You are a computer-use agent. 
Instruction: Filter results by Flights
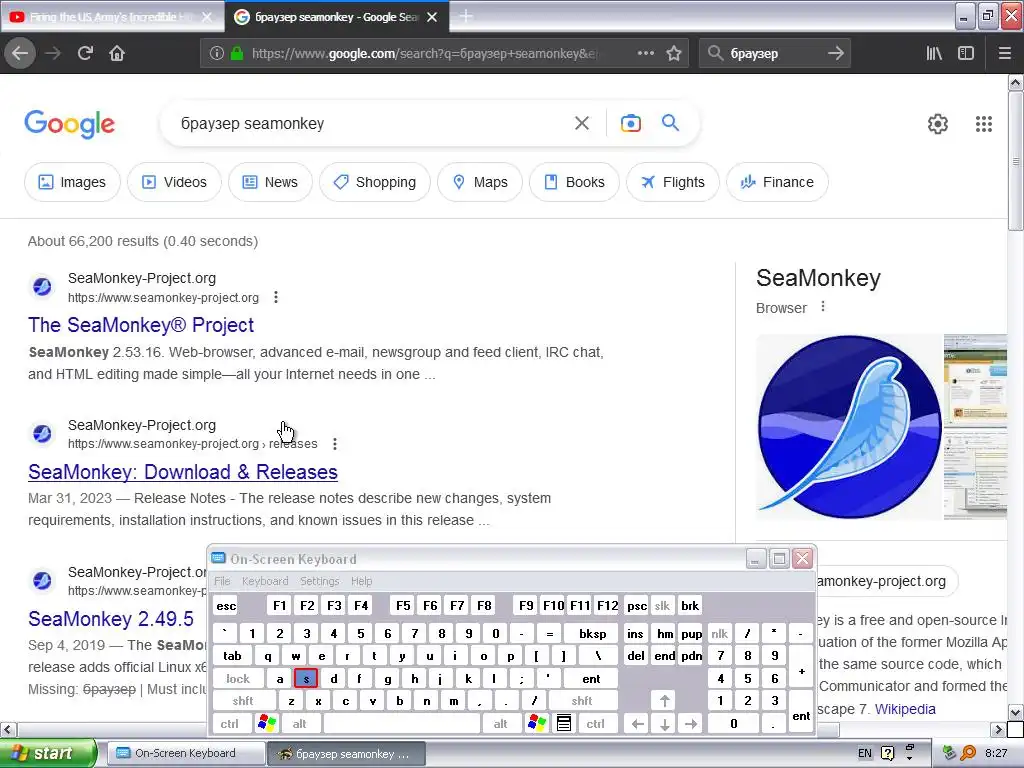click(673, 182)
